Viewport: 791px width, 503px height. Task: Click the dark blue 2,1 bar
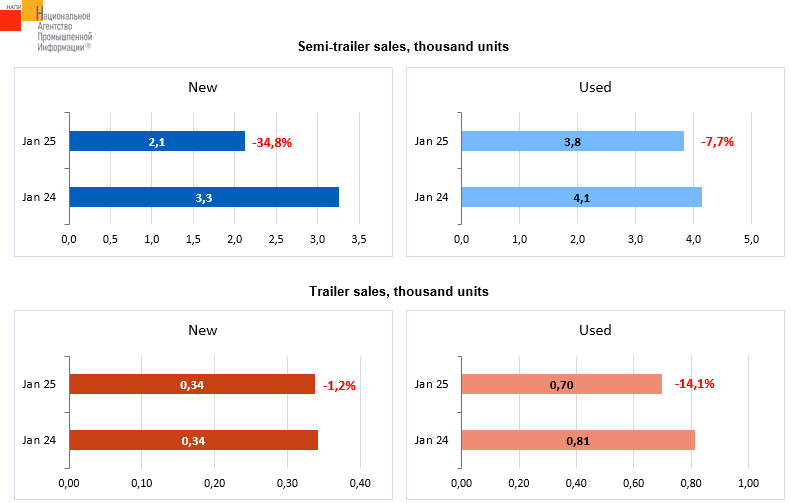pyautogui.click(x=157, y=142)
